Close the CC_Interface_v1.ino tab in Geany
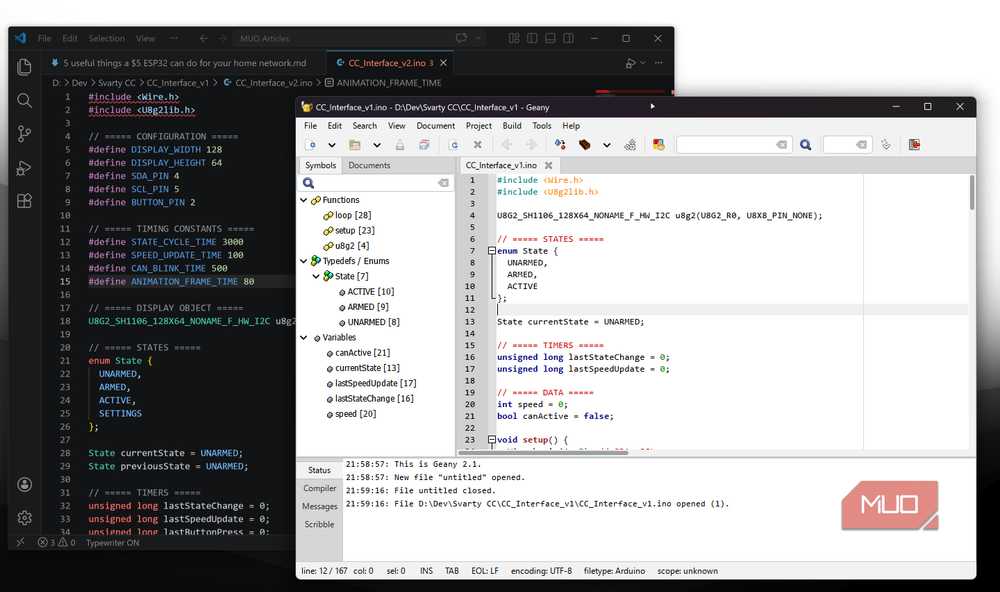1000x592 pixels. pyautogui.click(x=548, y=165)
